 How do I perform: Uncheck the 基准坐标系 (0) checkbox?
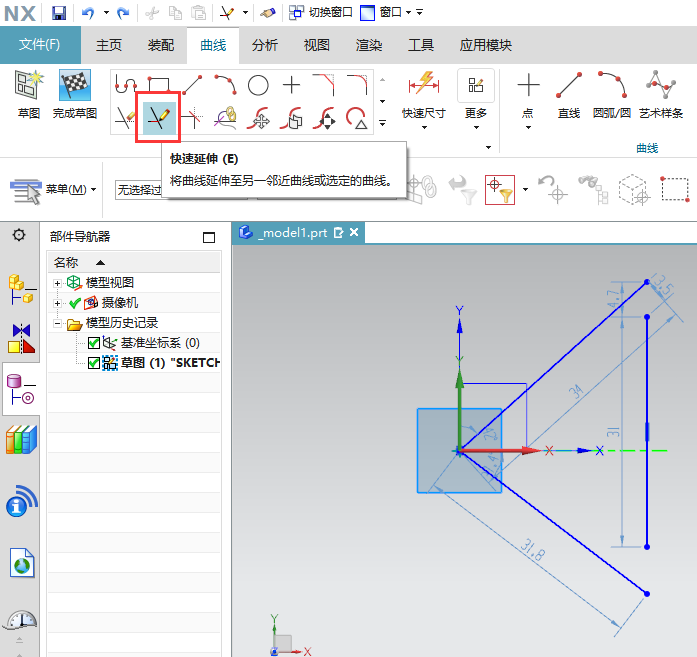click(95, 343)
